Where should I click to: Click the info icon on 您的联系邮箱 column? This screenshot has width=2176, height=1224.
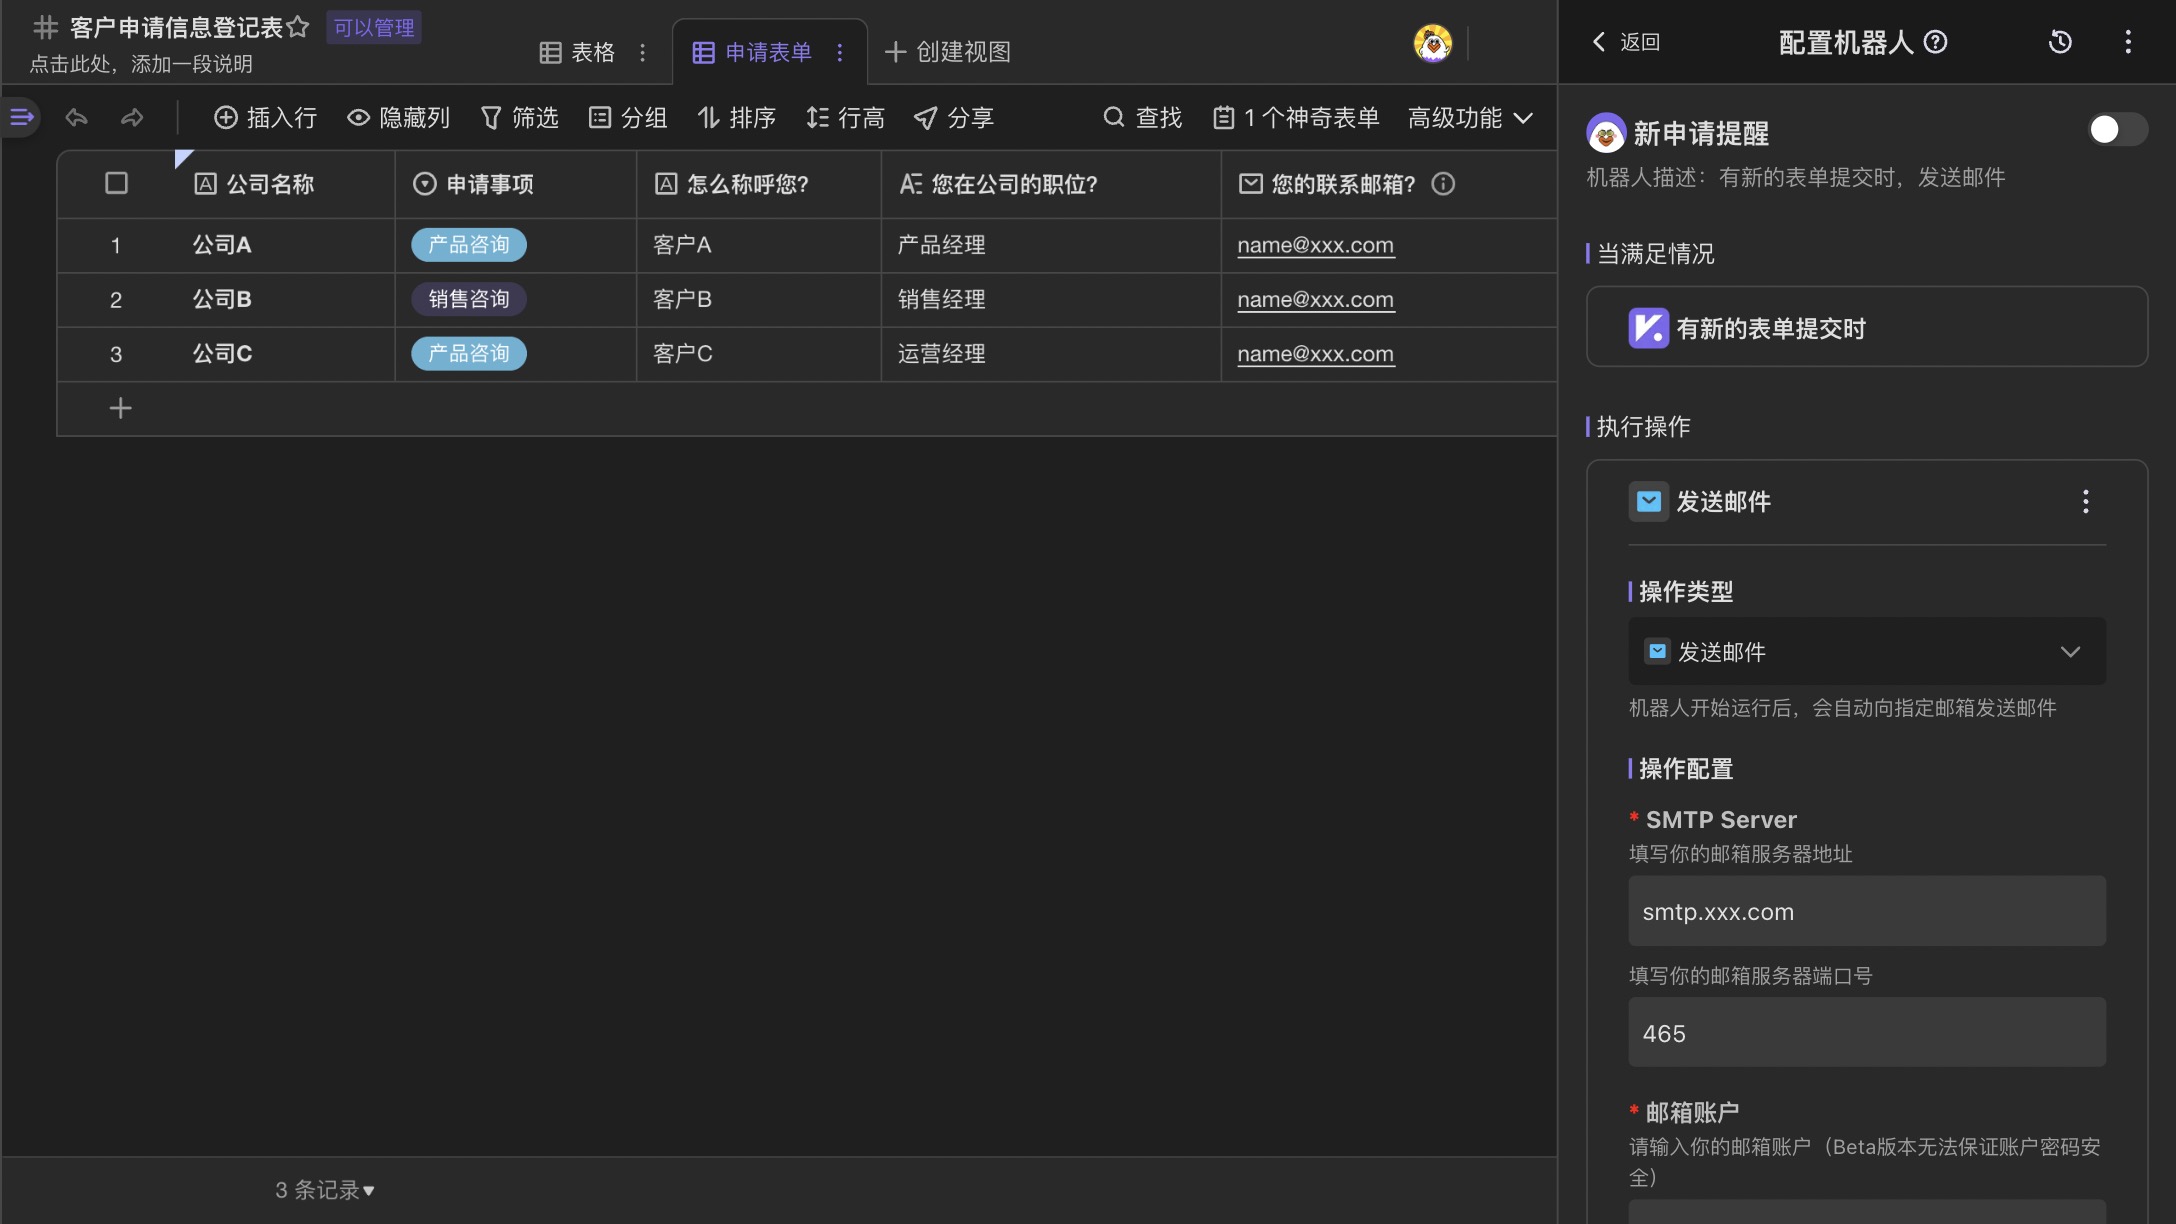click(1443, 184)
